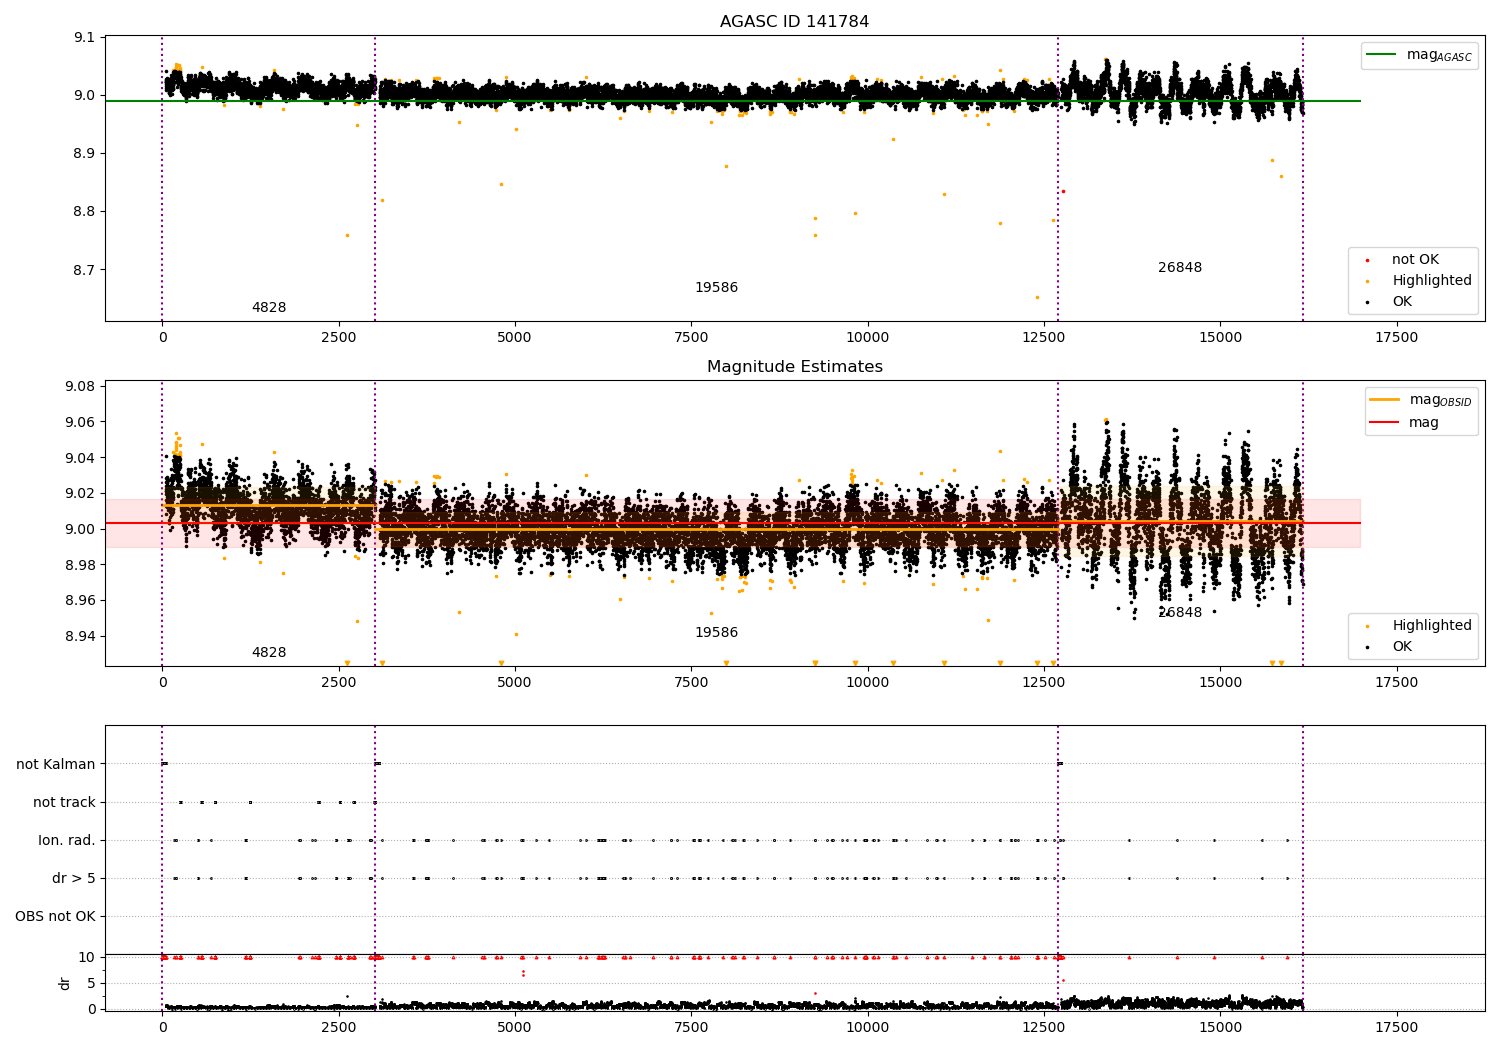
Task: Click the 'dr' y-axis label
Action: (65, 983)
